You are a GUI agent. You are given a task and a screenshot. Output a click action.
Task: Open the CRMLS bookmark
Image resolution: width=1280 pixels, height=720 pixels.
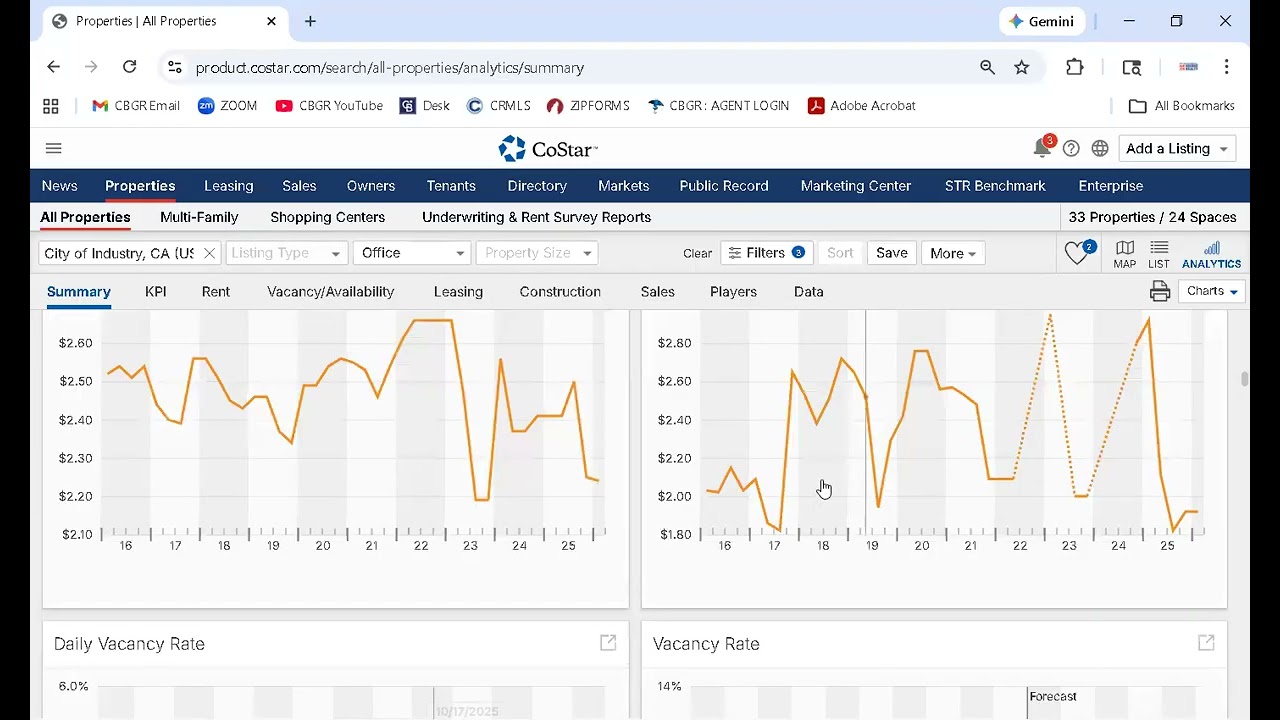(498, 106)
